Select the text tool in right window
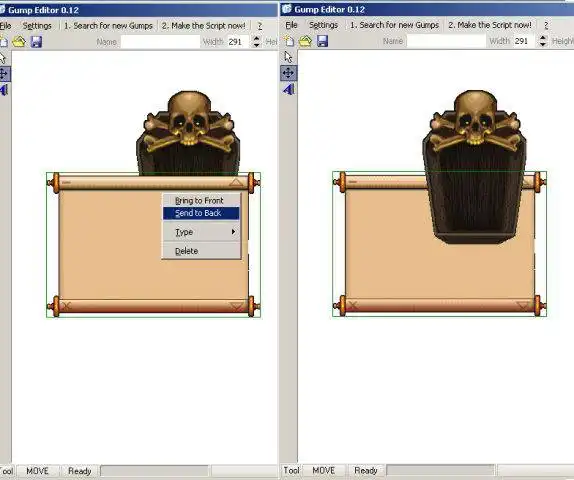The height and width of the screenshot is (480, 574). (288, 89)
